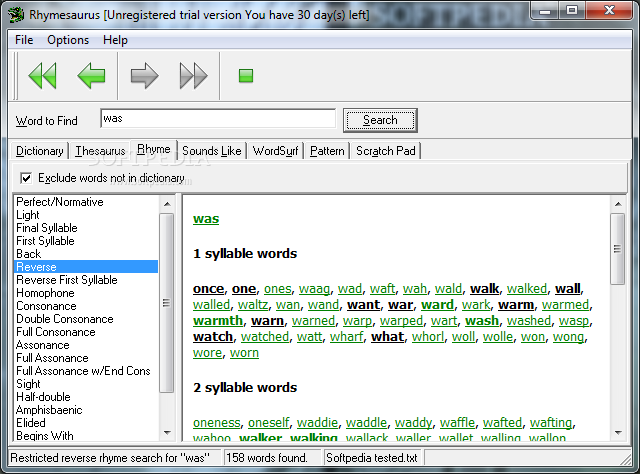Jump to last entry with double right arrow

point(193,76)
